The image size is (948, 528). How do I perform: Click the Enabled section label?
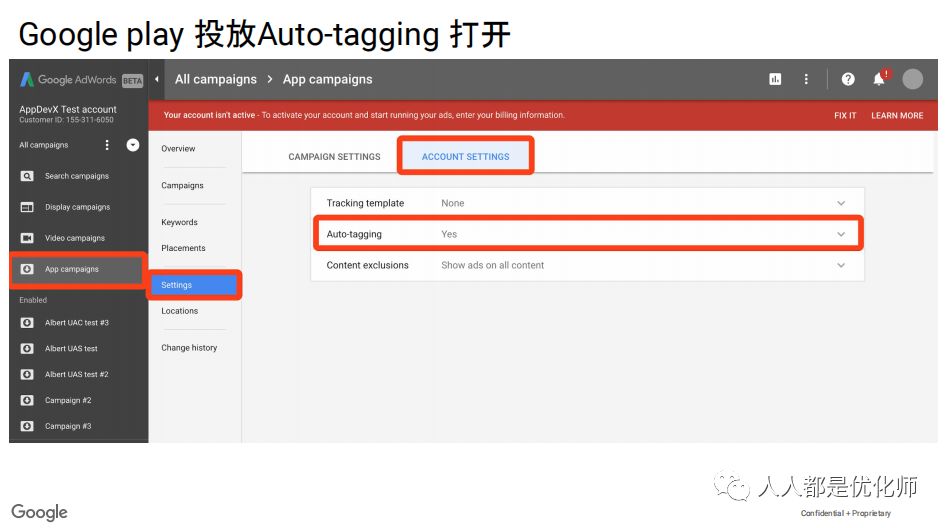pos(33,300)
